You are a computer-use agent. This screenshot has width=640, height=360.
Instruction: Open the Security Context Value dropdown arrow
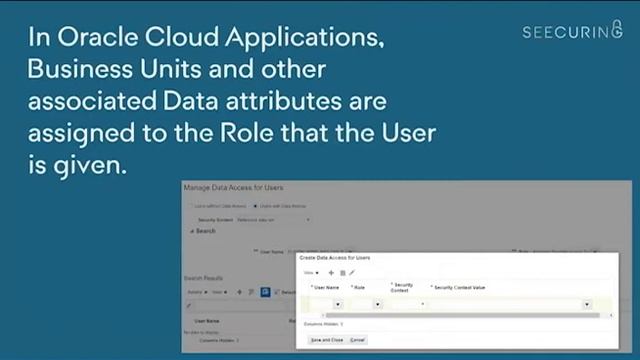click(587, 304)
